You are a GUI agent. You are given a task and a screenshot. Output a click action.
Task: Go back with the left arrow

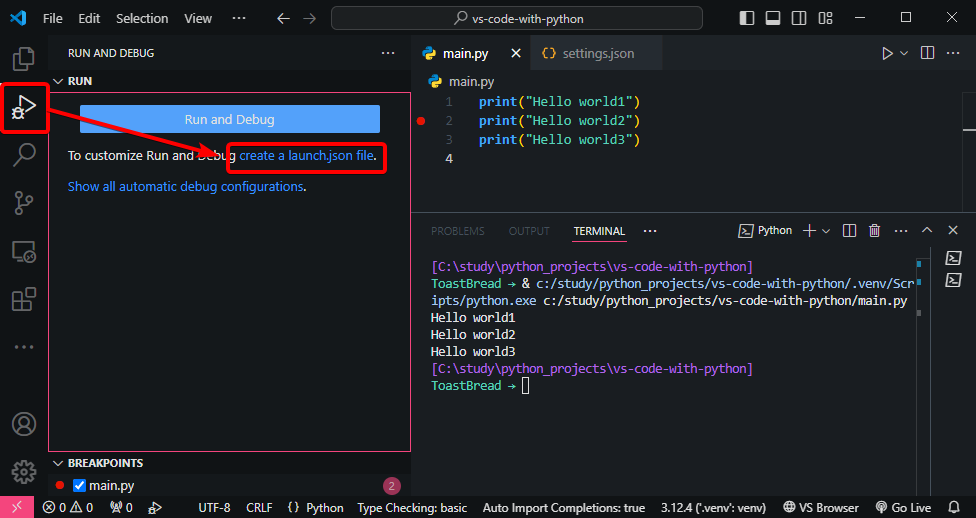pyautogui.click(x=283, y=19)
